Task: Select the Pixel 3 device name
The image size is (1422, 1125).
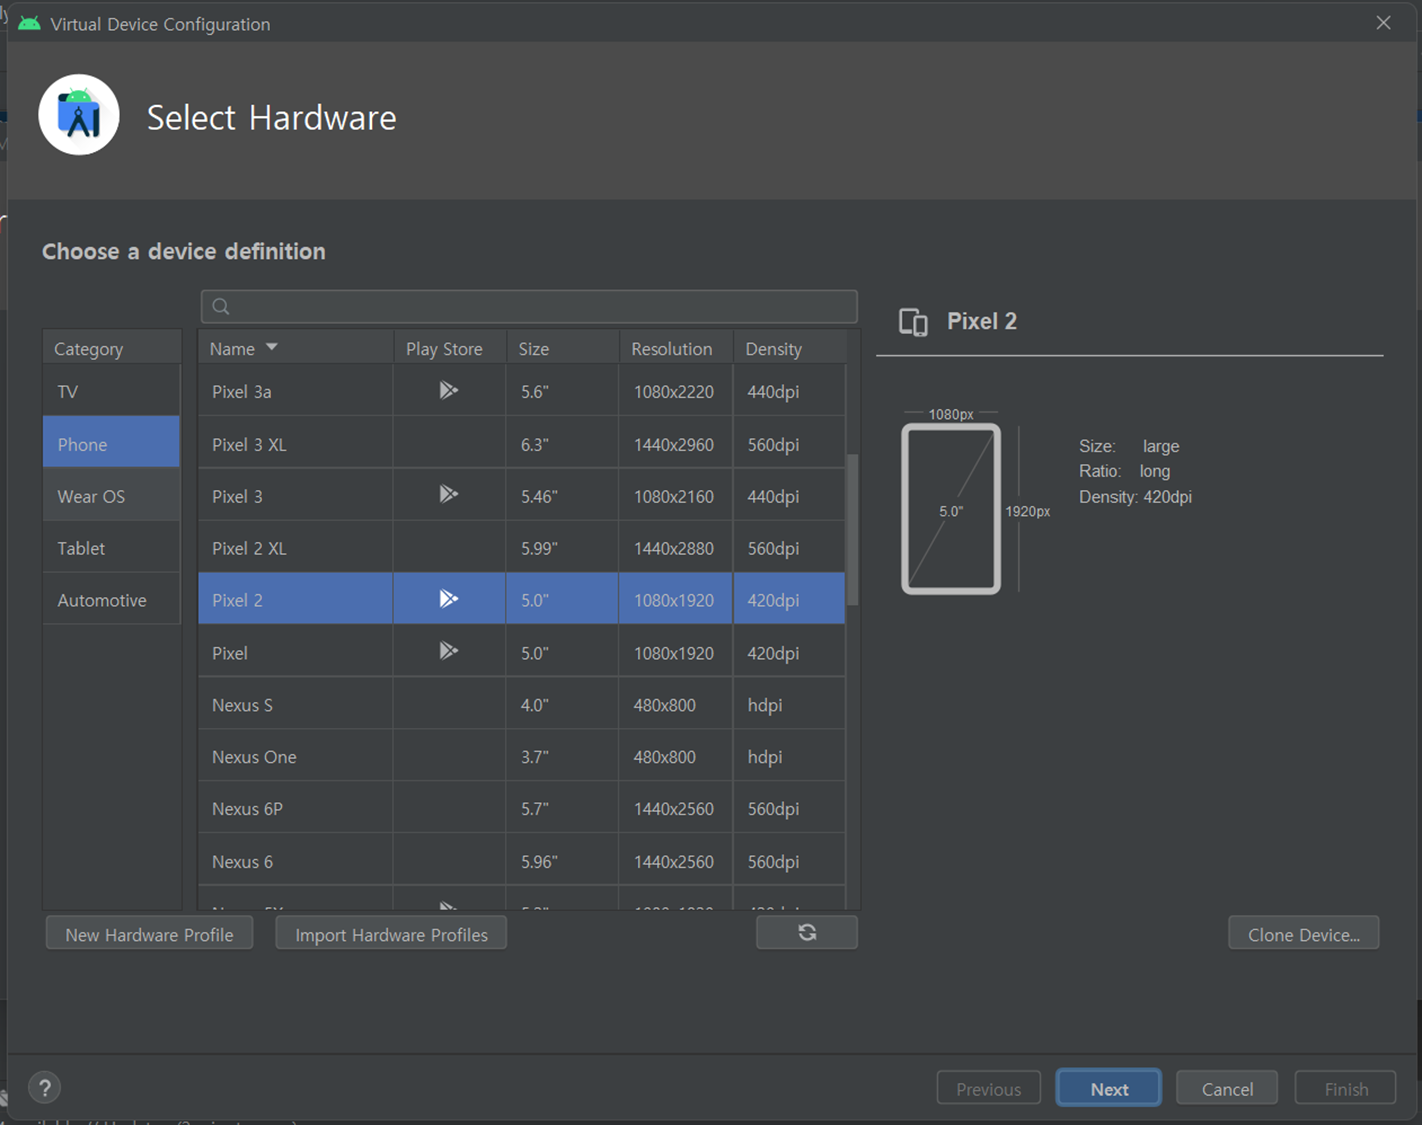Action: tap(237, 496)
